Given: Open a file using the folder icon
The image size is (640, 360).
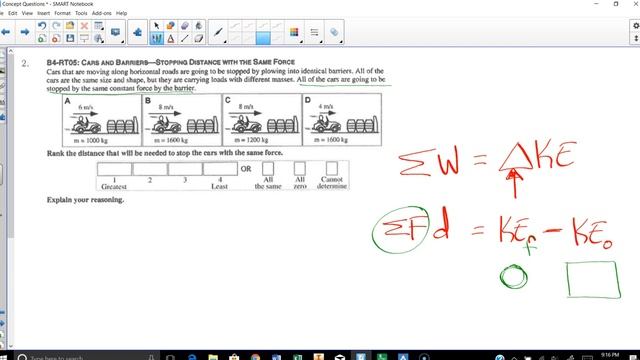Looking at the screenshot, I should tap(70, 26).
